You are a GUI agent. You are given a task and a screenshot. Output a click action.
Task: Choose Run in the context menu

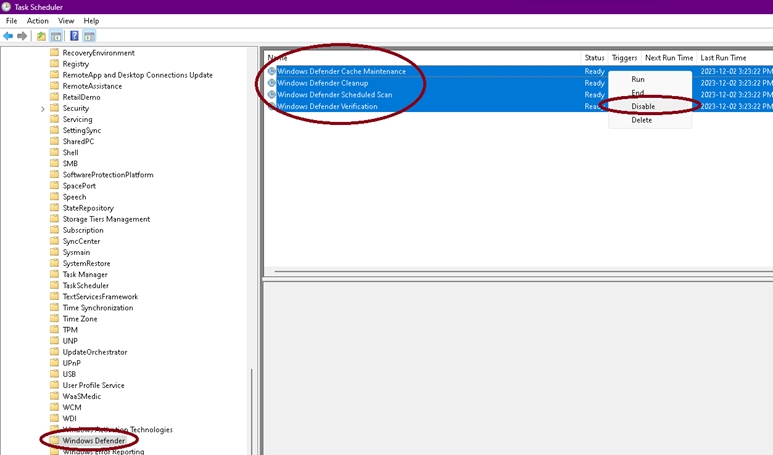(638, 79)
